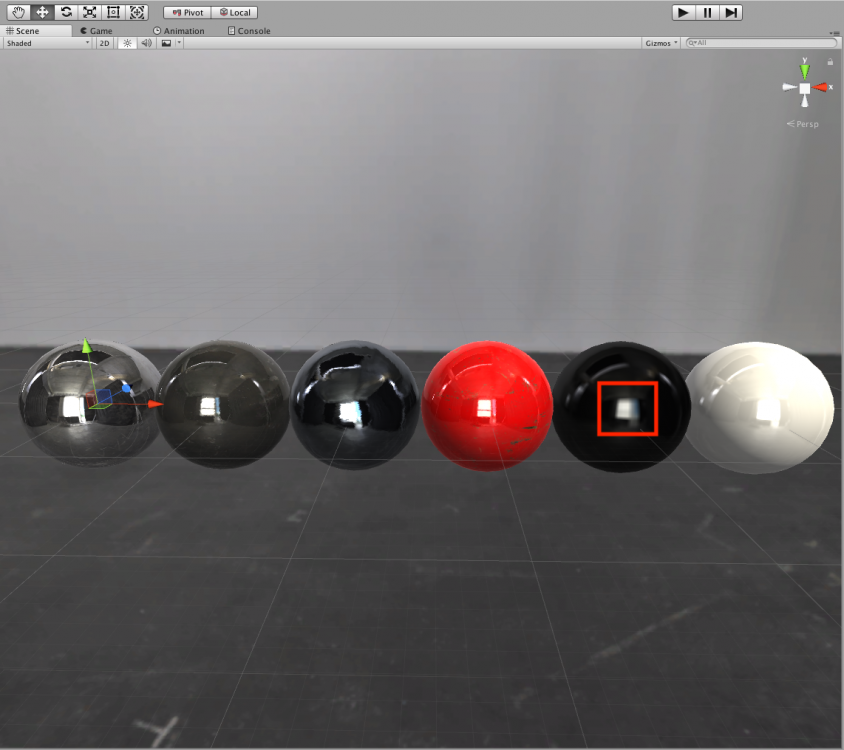Open the Shaded draw mode dropdown
The image size is (844, 750).
coord(47,43)
